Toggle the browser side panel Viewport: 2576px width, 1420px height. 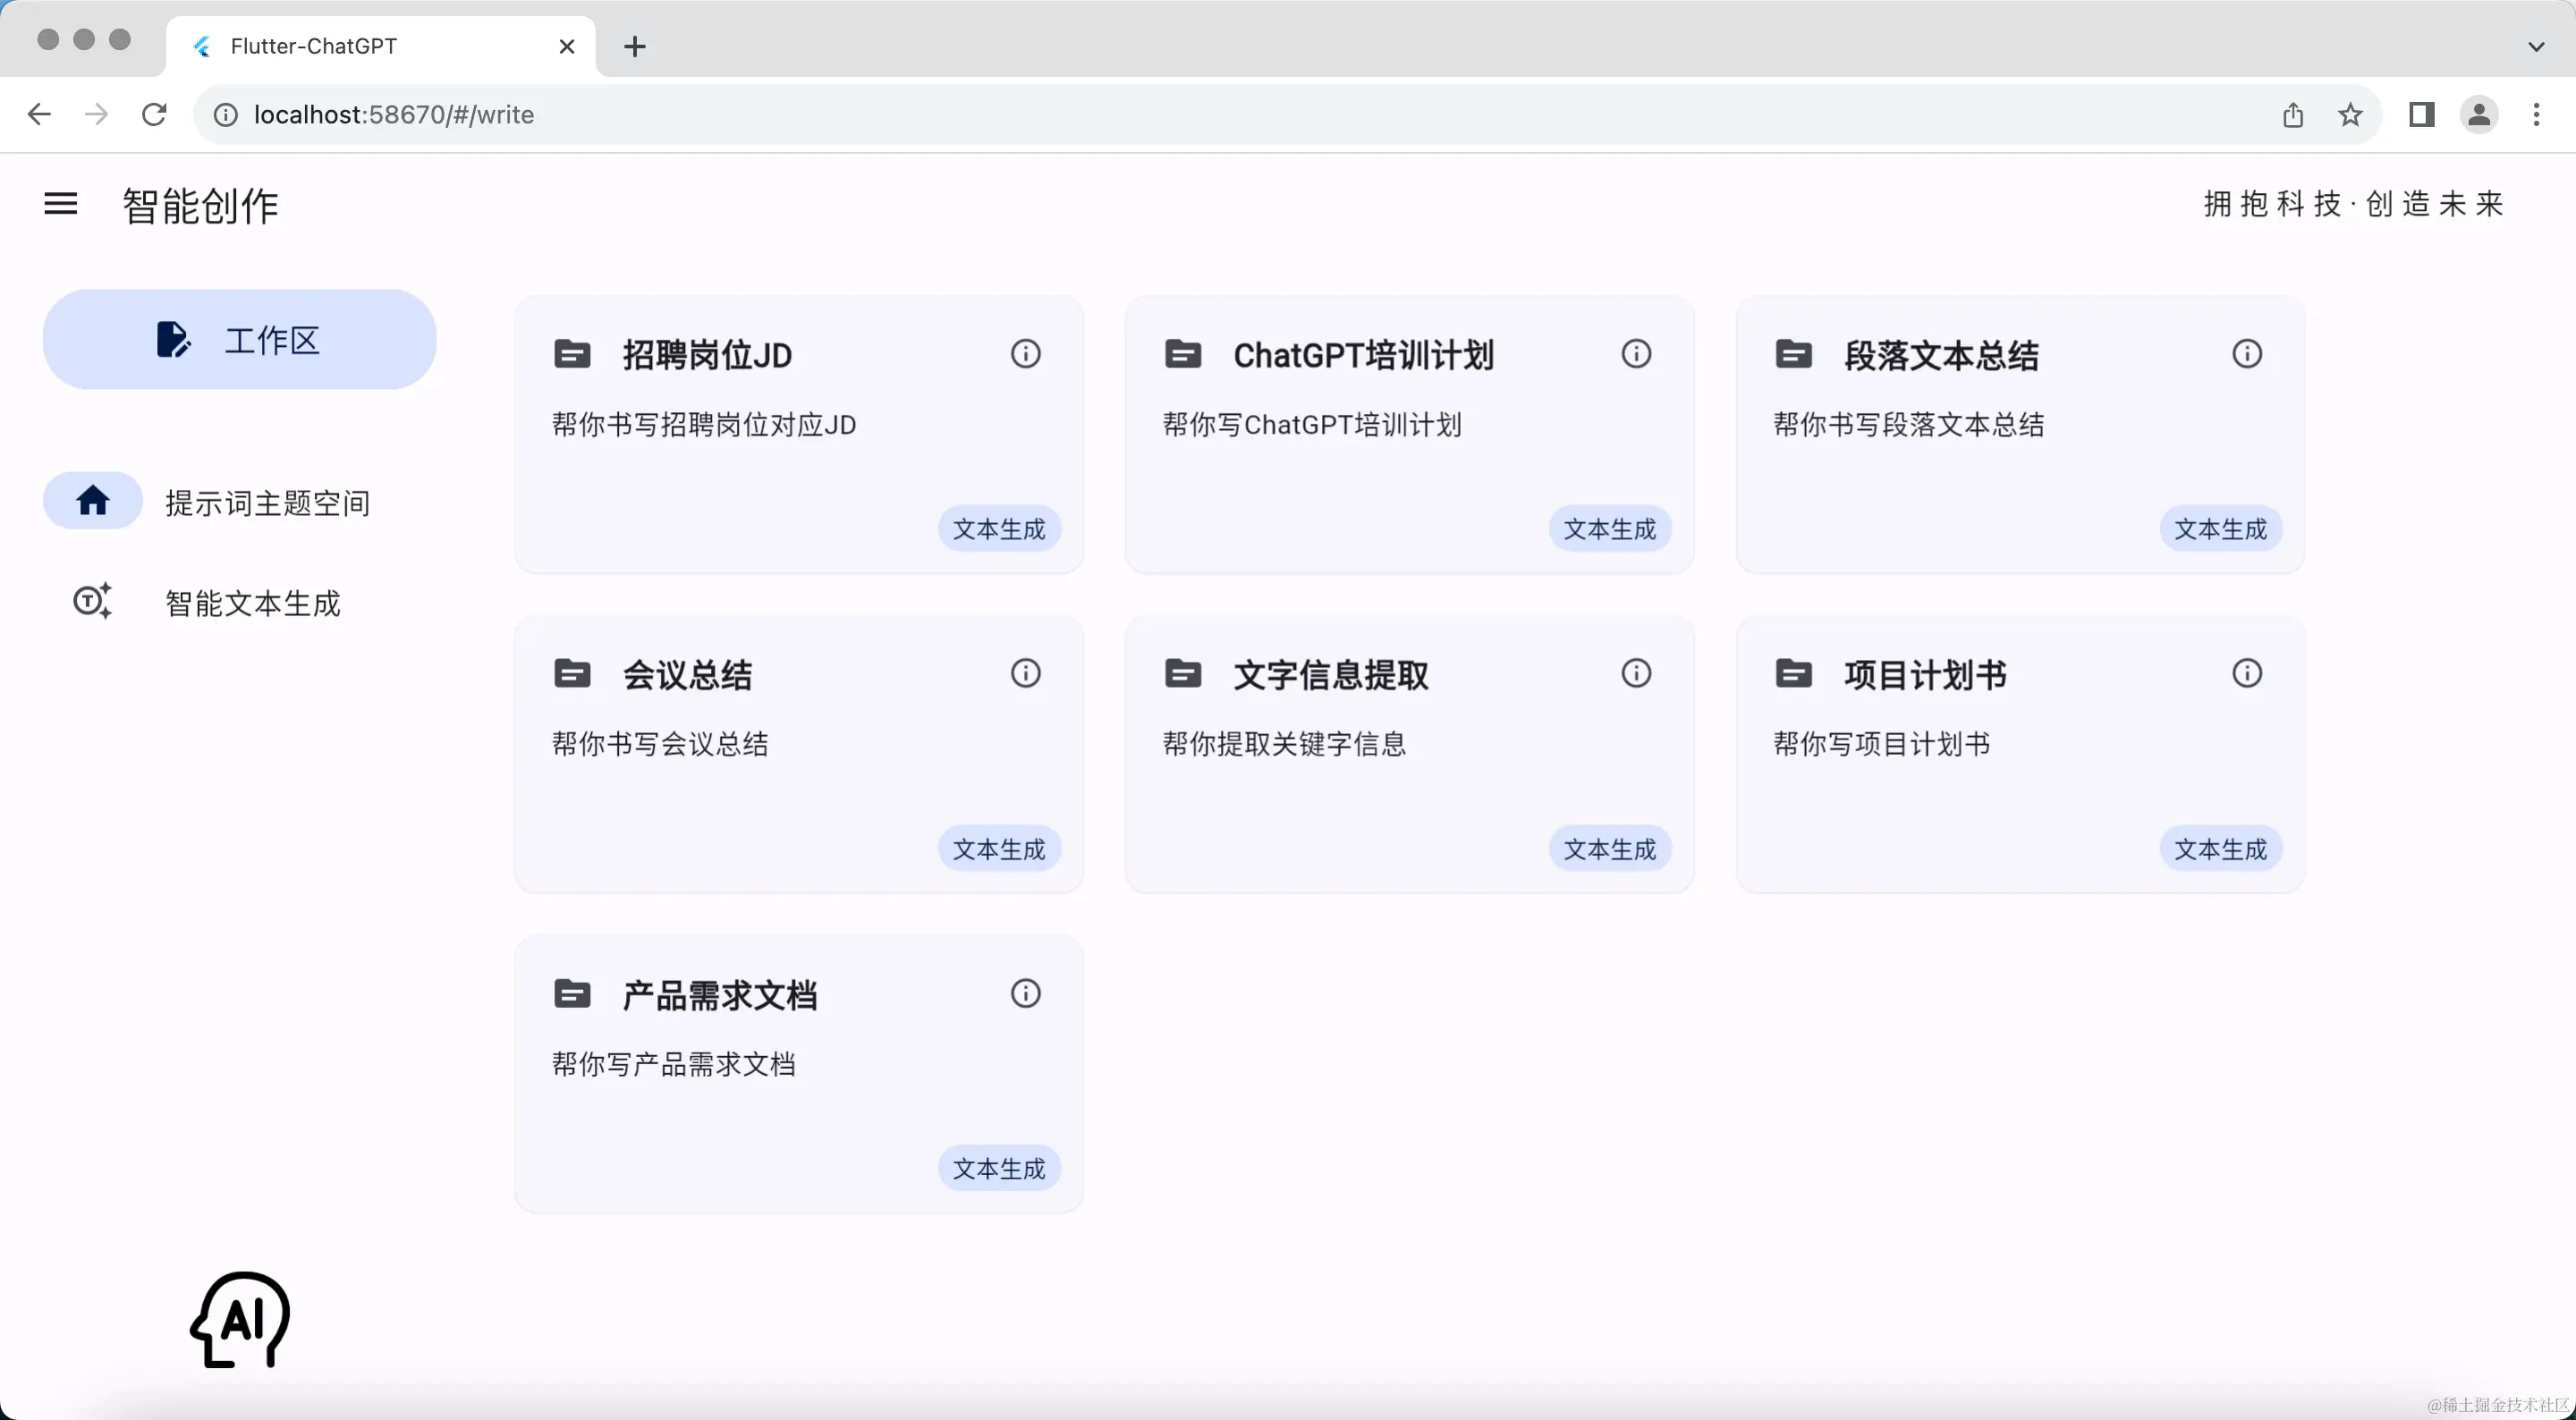[x=2421, y=115]
